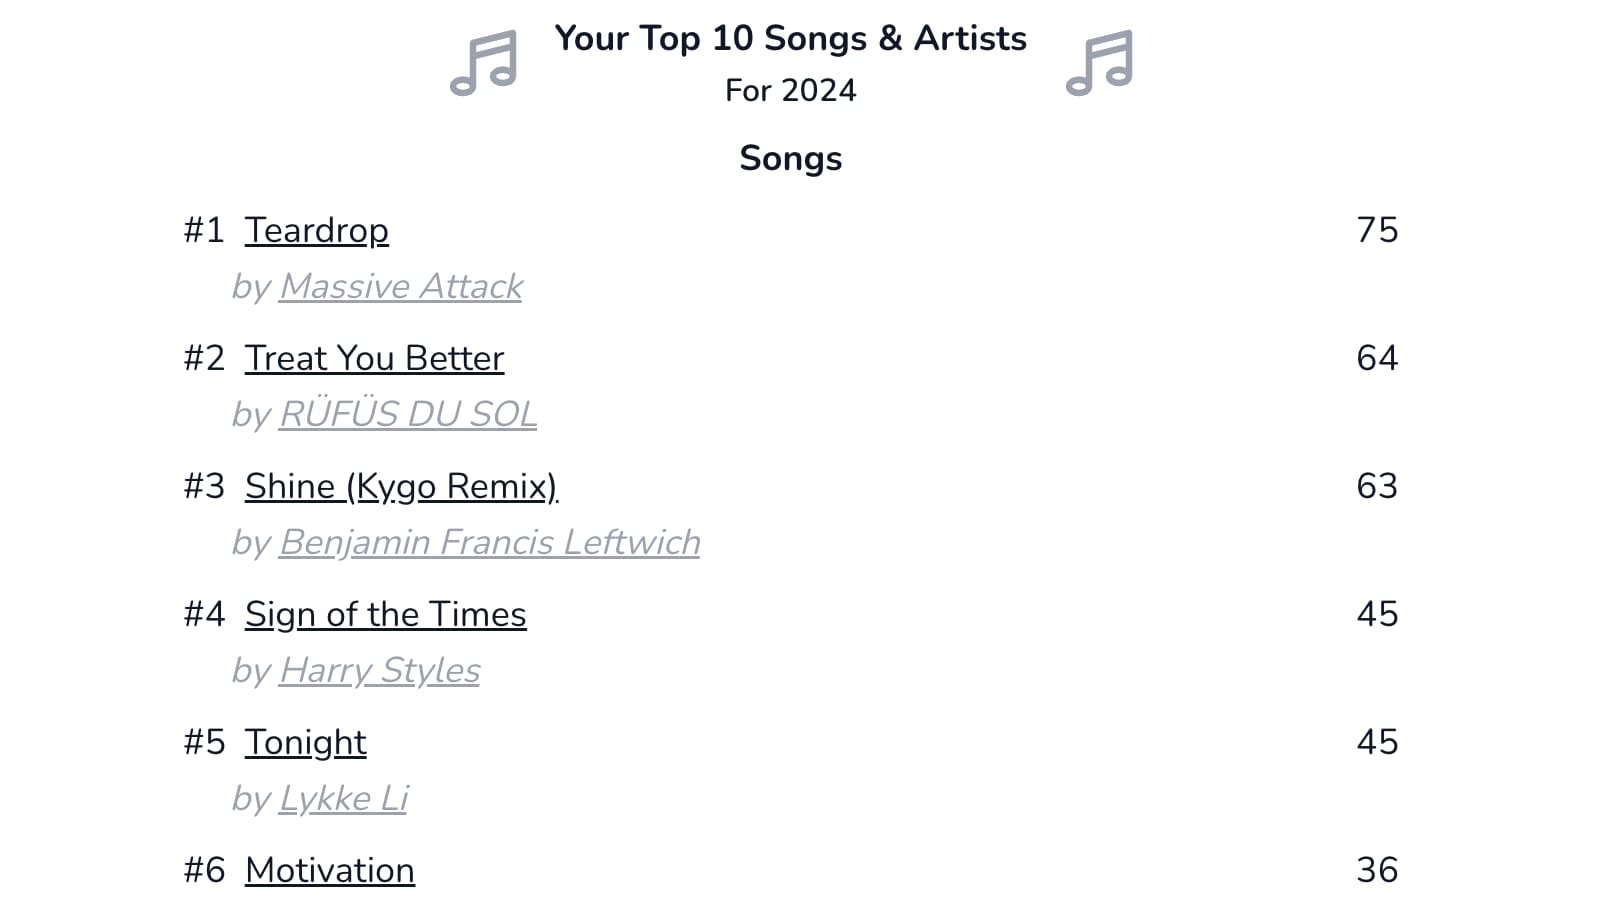Click the For 2024 subtitle
Screen dimensions: 1600x900
(x=790, y=90)
